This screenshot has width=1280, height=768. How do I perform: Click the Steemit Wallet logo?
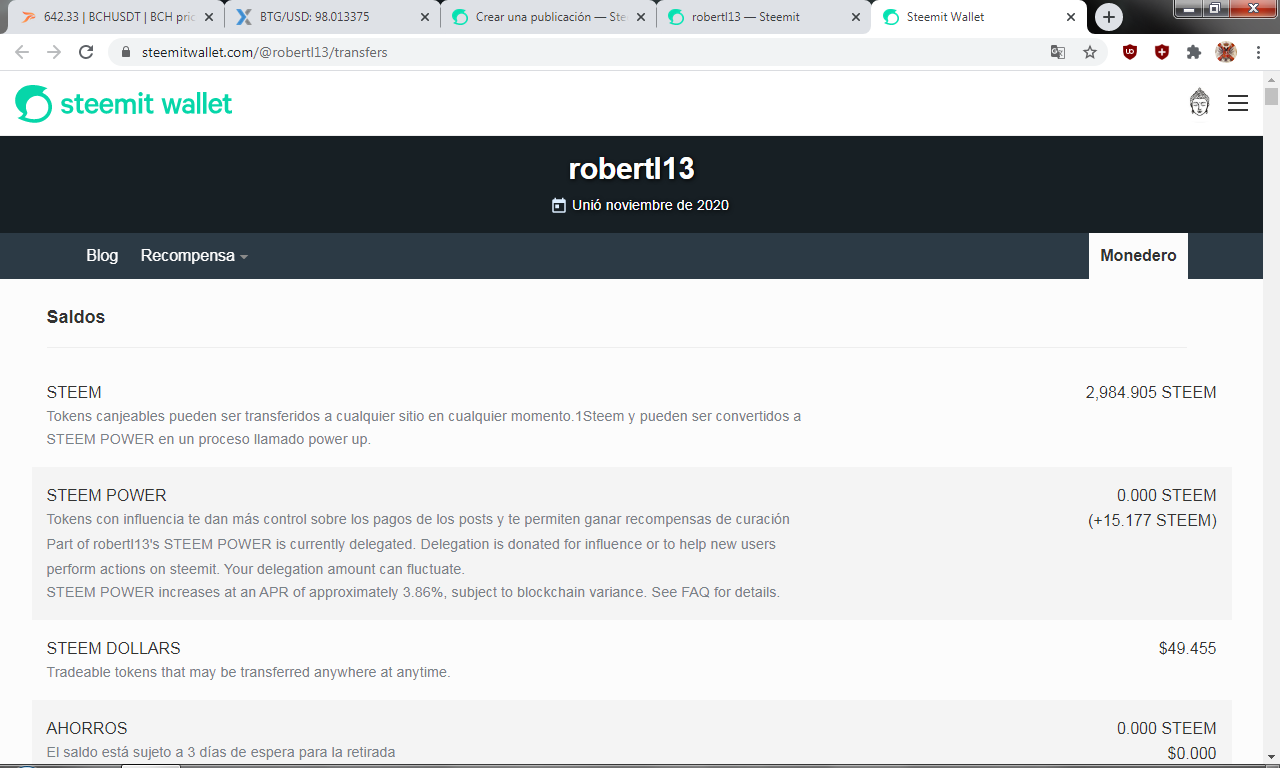(124, 104)
